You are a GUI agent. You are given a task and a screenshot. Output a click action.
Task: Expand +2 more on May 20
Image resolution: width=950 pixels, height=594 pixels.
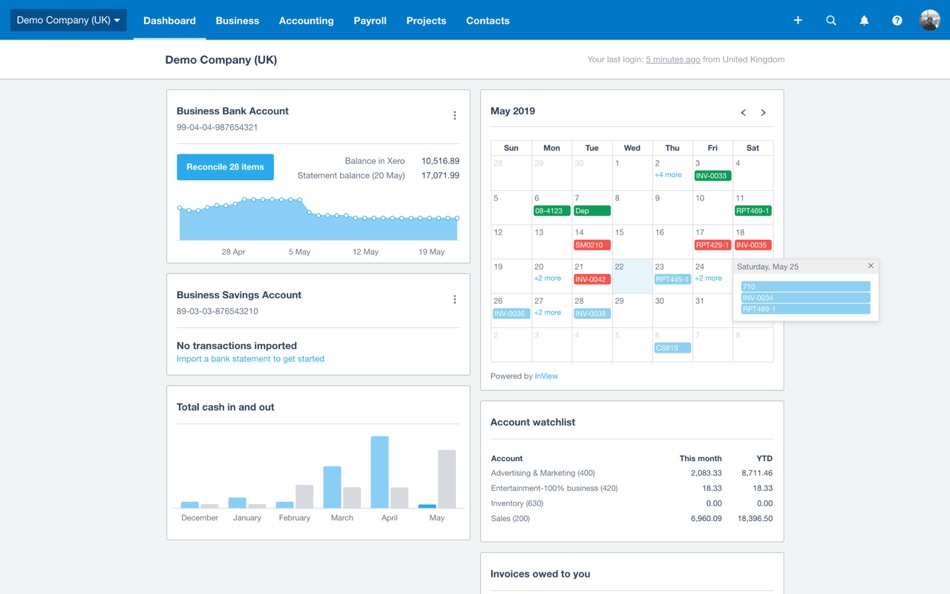pyautogui.click(x=547, y=278)
